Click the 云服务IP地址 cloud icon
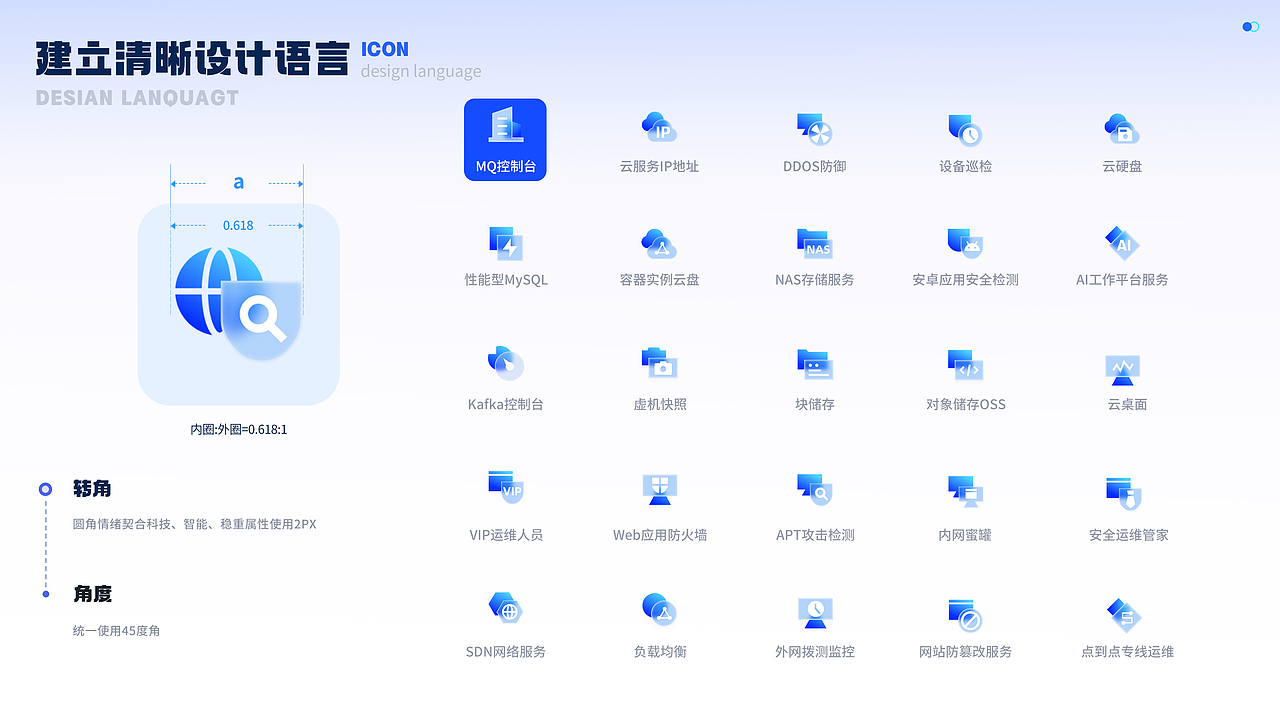This screenshot has width=1280, height=720. [659, 126]
